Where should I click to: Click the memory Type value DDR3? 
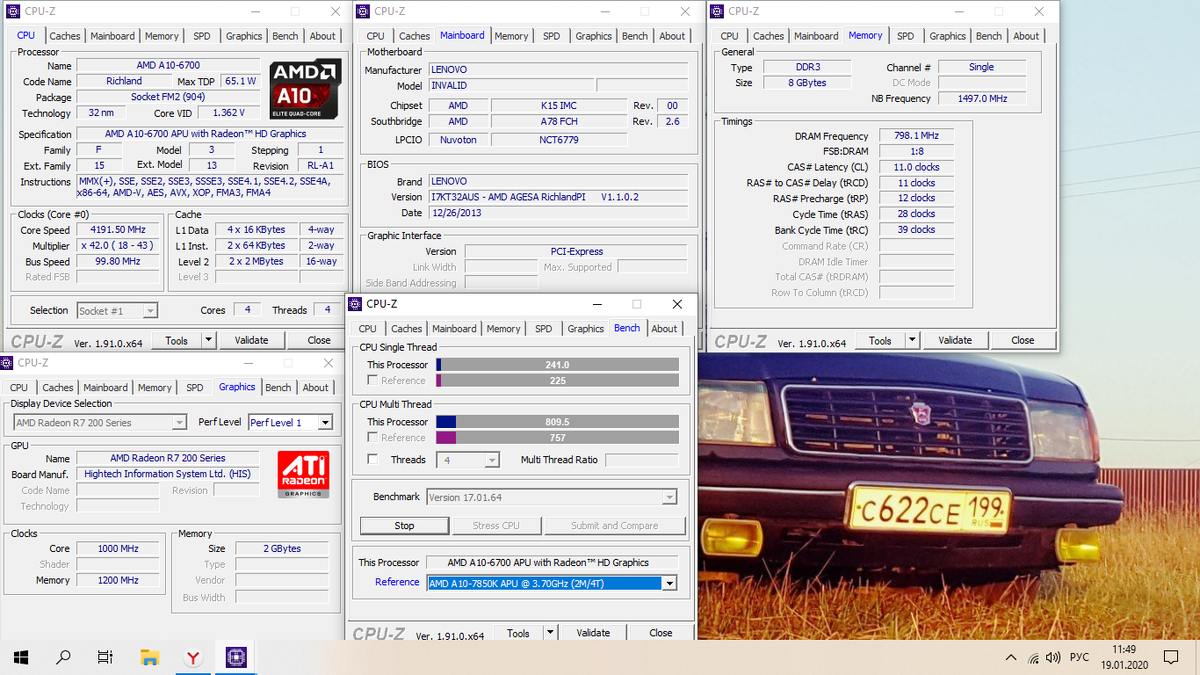(x=807, y=67)
